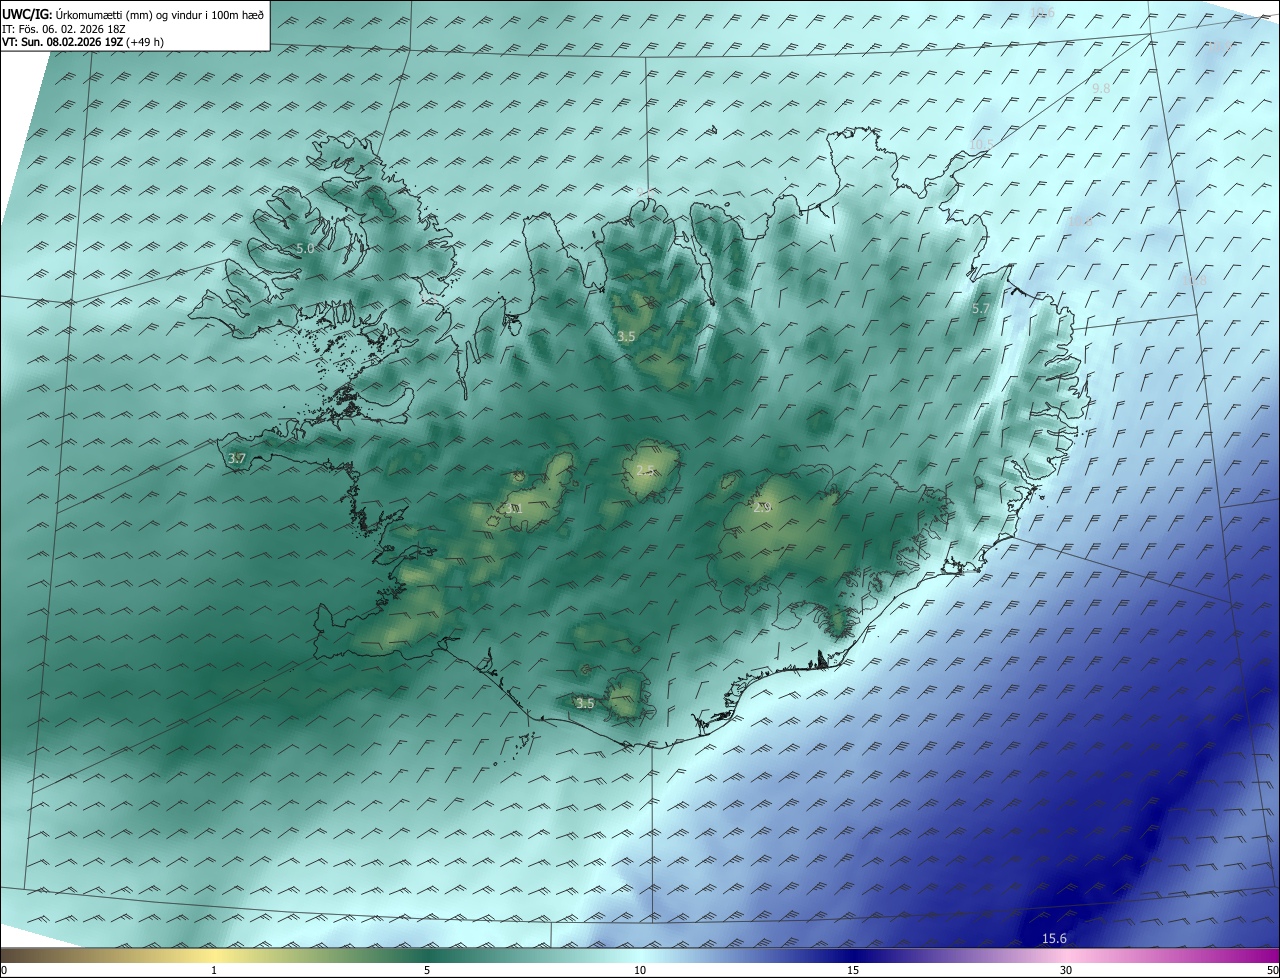Viewport: 1280px width, 978px height.
Task: Click the title "Úrkomumætti (mm) og vindur í 100m hæð"
Action: [159, 14]
